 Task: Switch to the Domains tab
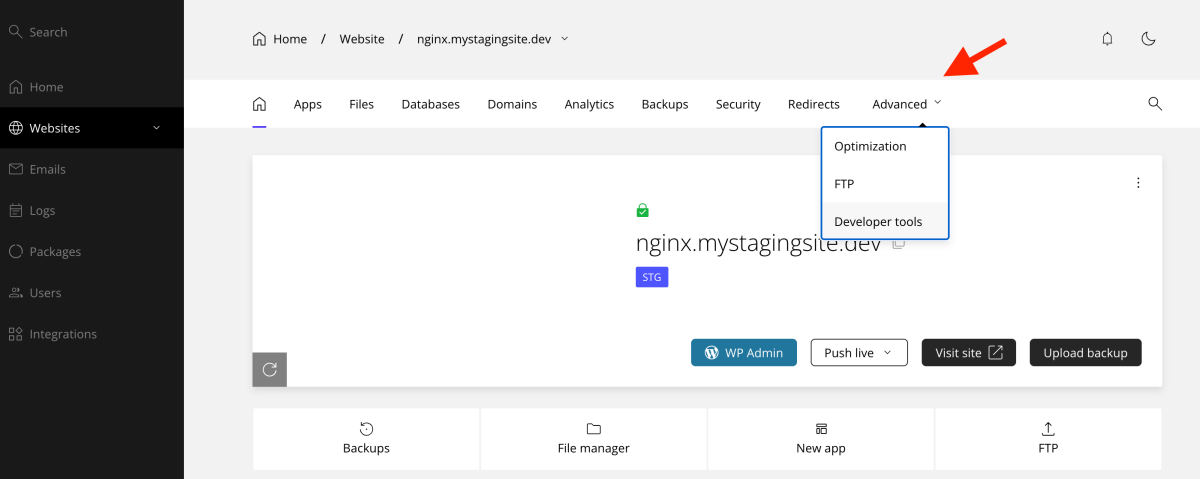click(x=512, y=104)
